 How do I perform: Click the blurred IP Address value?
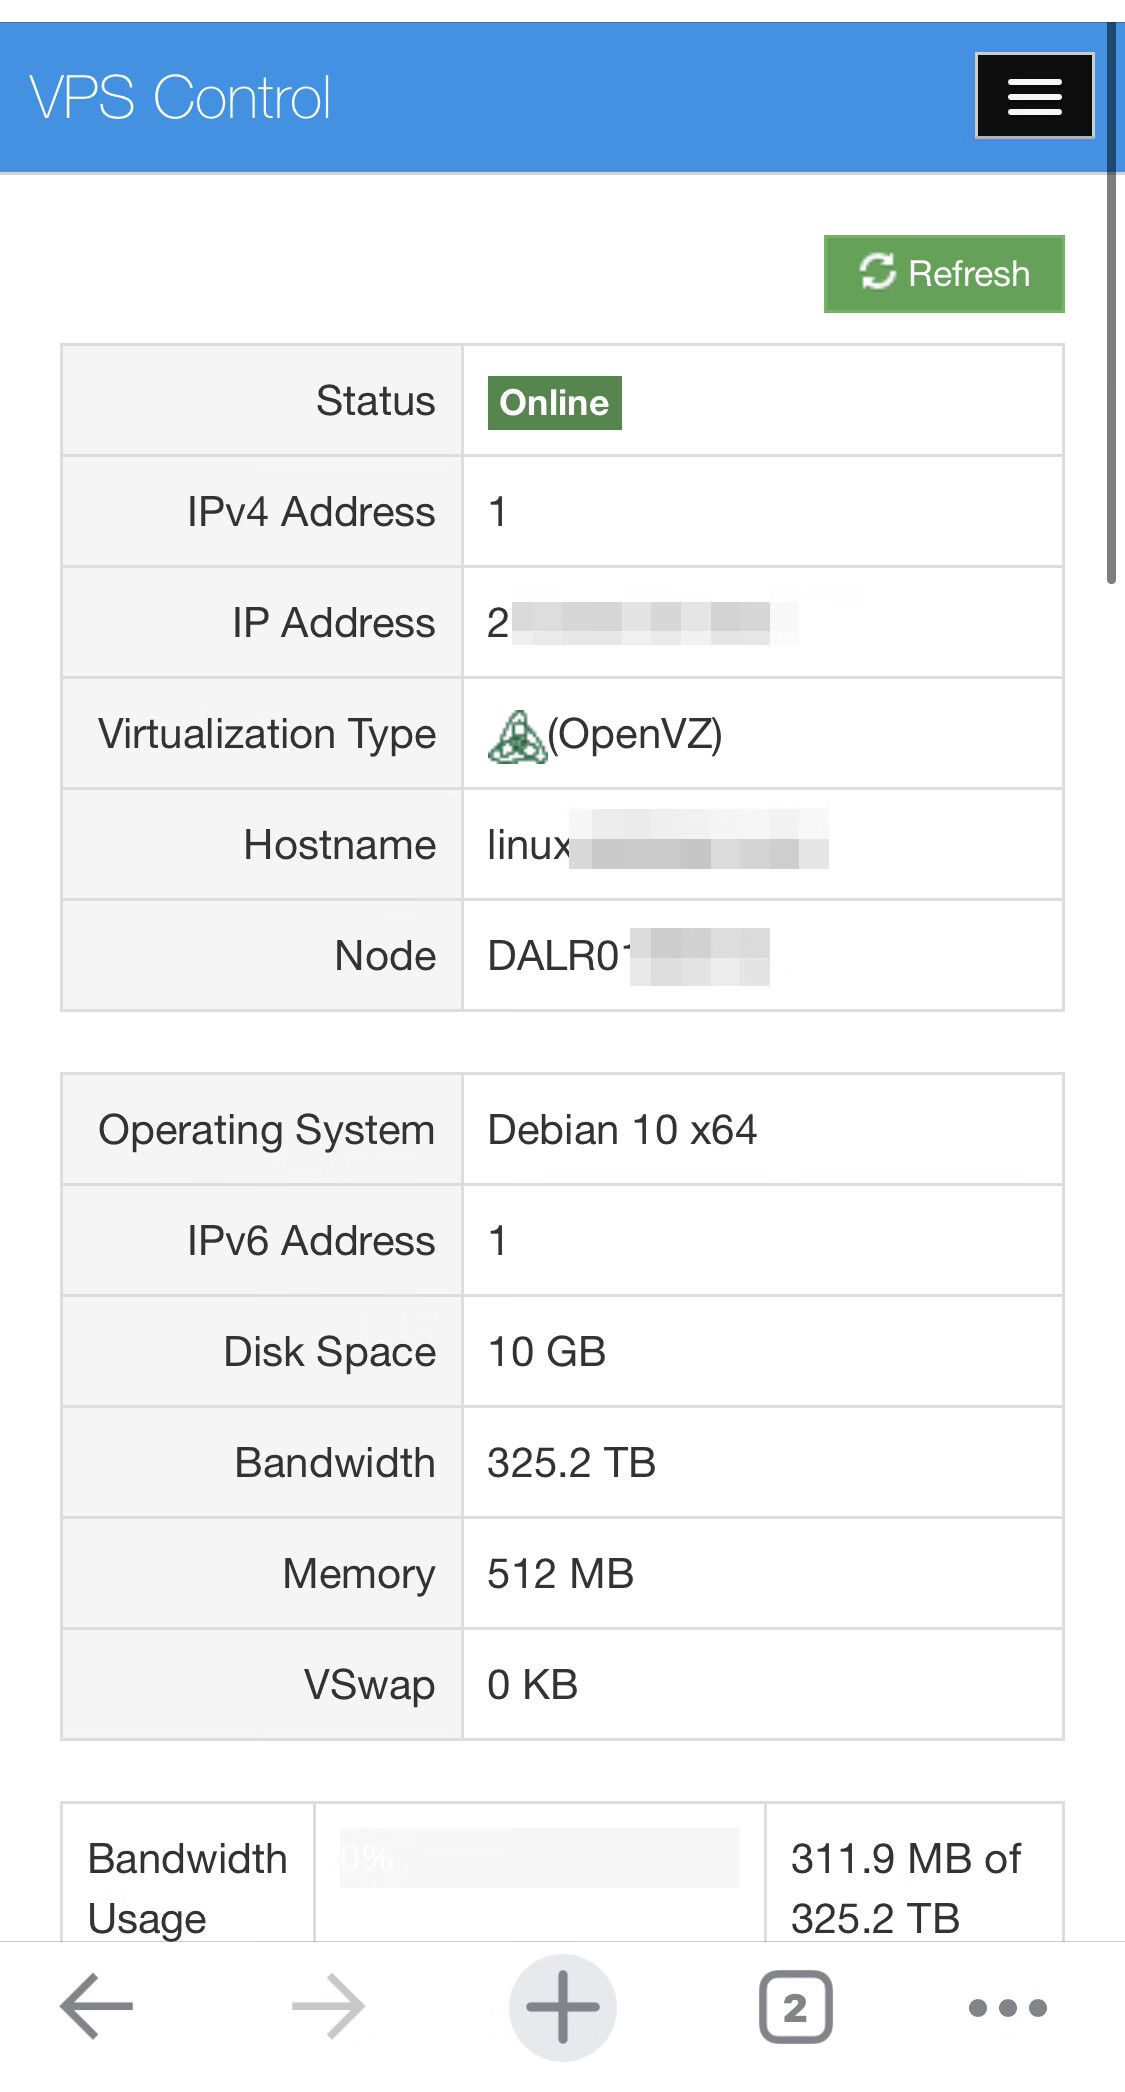click(x=640, y=623)
